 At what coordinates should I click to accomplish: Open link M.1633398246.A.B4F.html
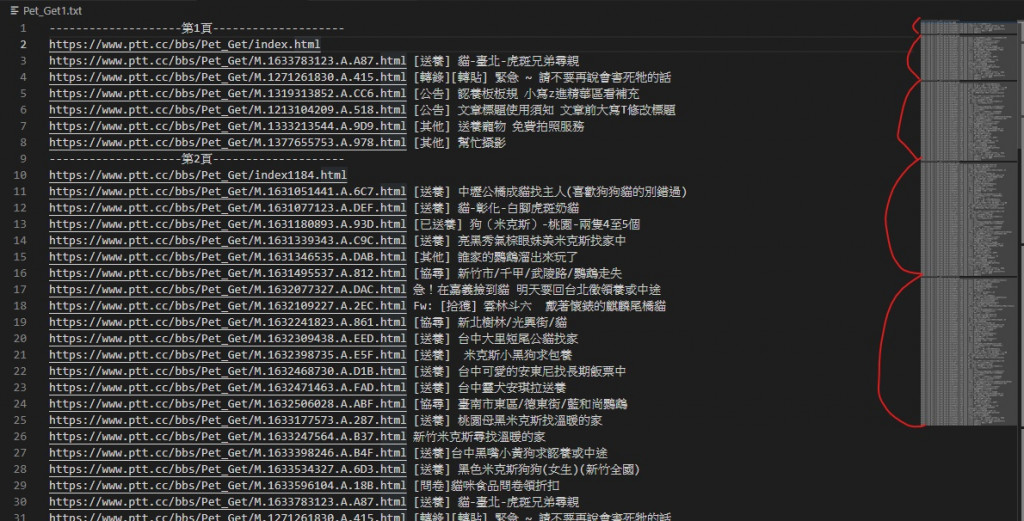(x=227, y=452)
